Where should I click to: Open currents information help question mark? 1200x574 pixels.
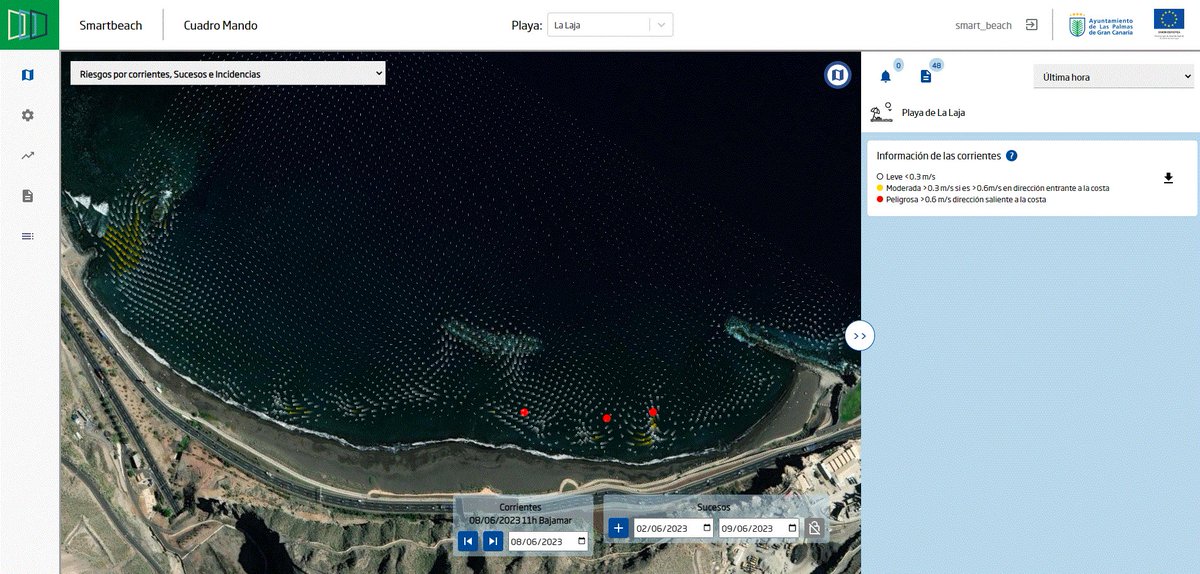point(1012,156)
